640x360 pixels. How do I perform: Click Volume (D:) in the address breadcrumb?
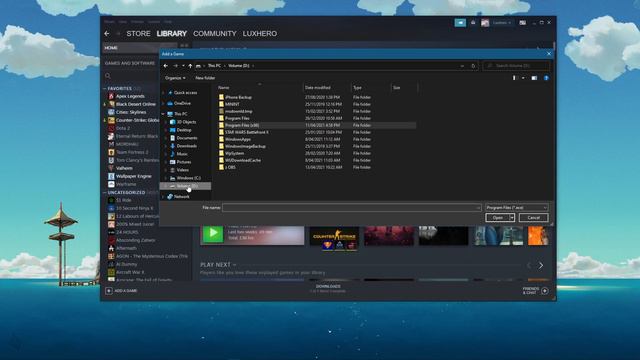click(239, 66)
